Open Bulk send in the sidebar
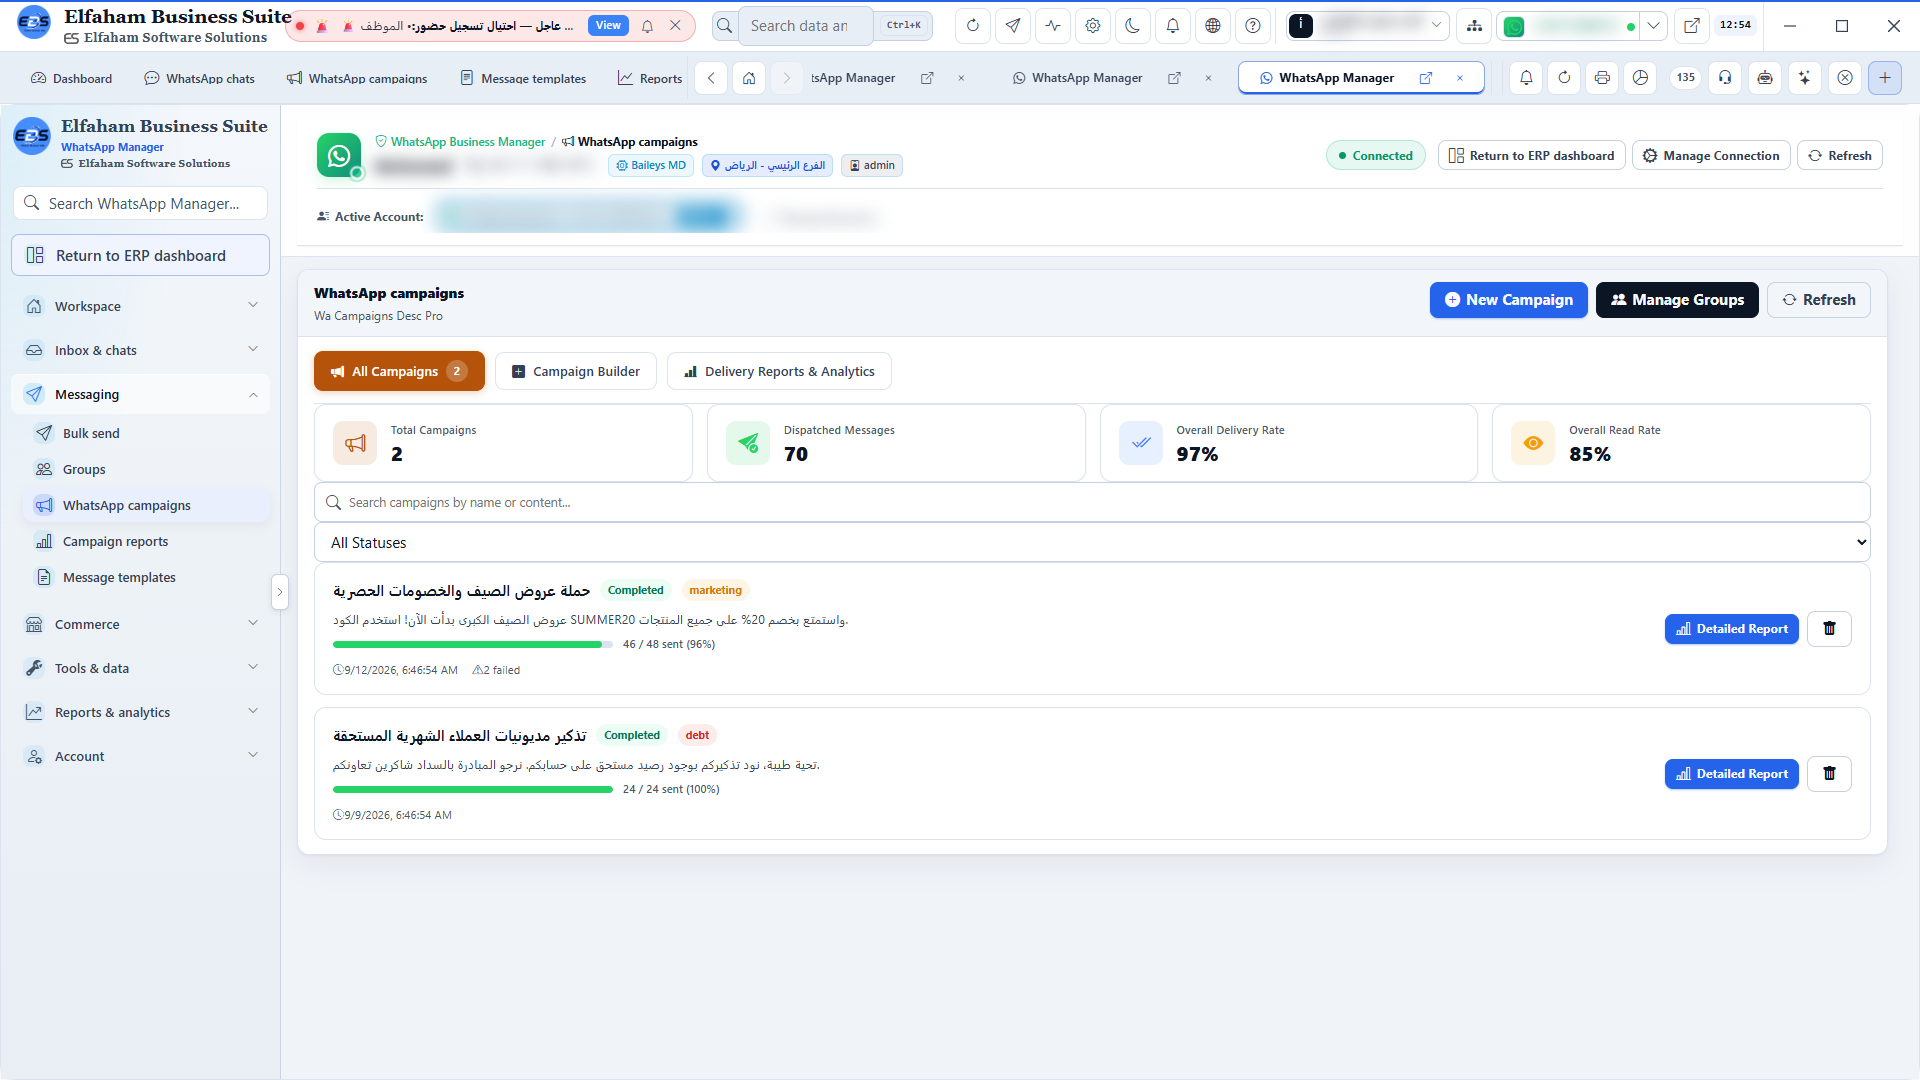Screen dimensions: 1920x1080 coord(146,433)
